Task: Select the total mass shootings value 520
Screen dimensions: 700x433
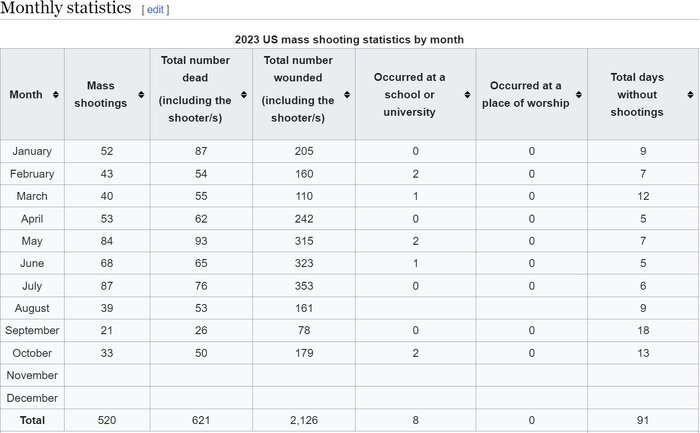Action: click(107, 420)
